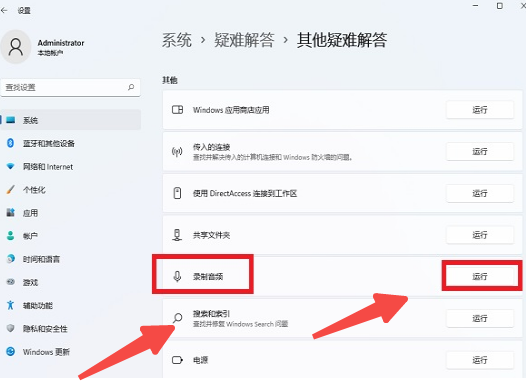
Task: Run the 搜索和索引 troubleshooter
Action: pyautogui.click(x=480, y=319)
